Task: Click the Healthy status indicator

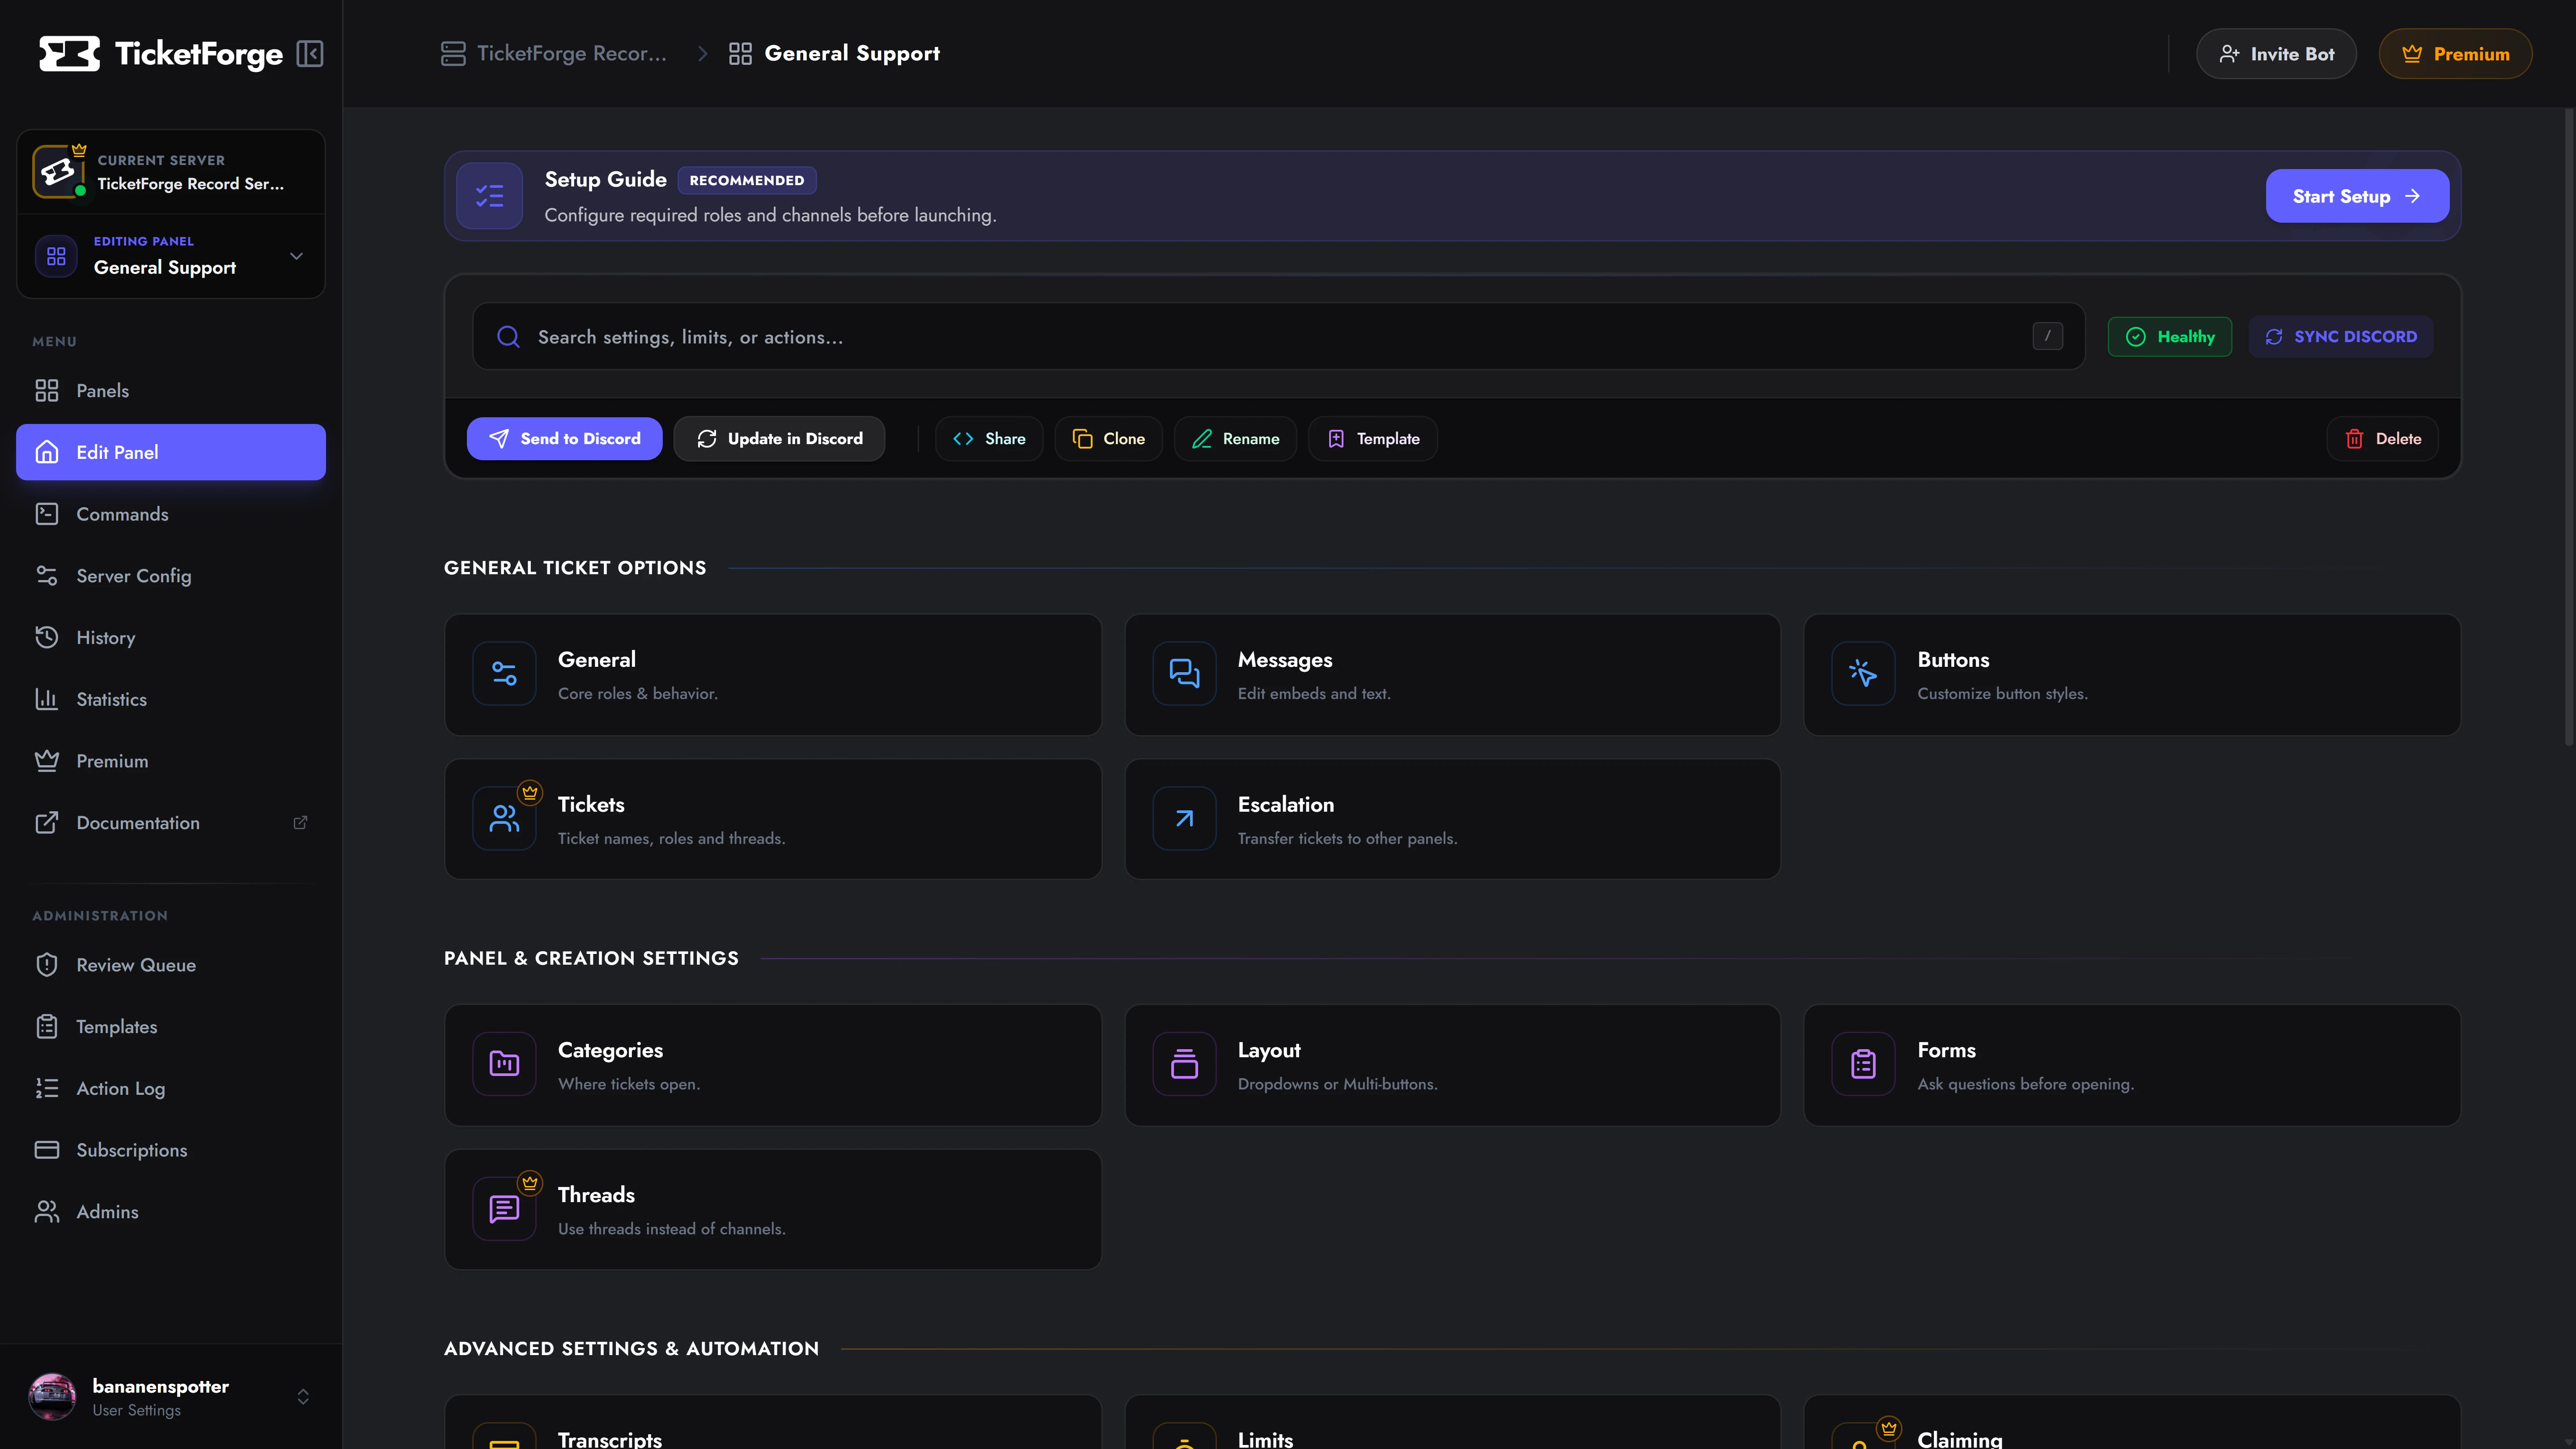Action: click(x=2169, y=337)
